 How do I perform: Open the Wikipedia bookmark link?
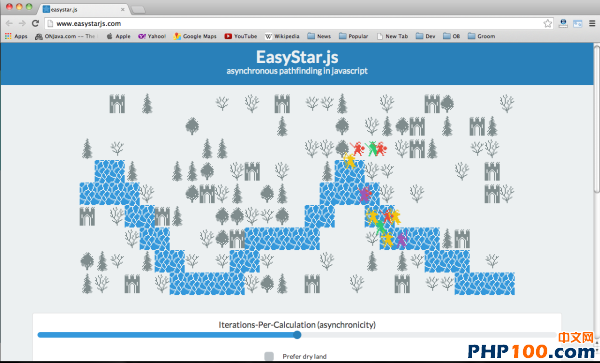point(282,36)
